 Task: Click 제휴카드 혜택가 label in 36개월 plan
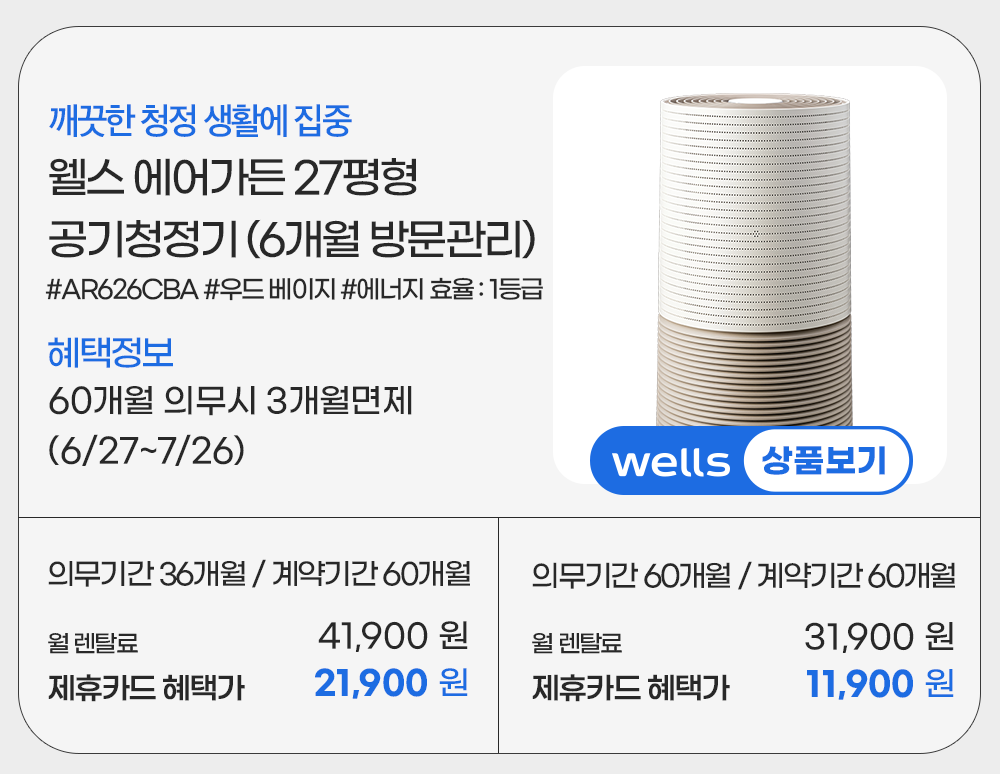pos(146,687)
